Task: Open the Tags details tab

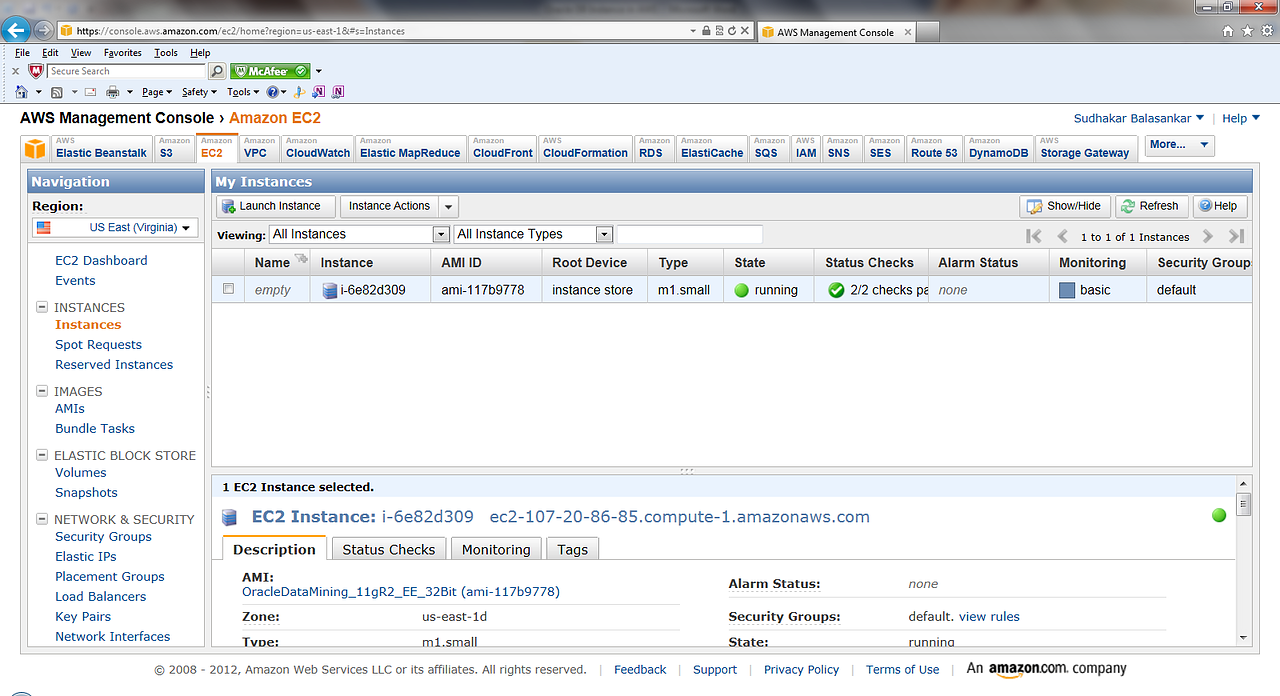Action: click(573, 549)
